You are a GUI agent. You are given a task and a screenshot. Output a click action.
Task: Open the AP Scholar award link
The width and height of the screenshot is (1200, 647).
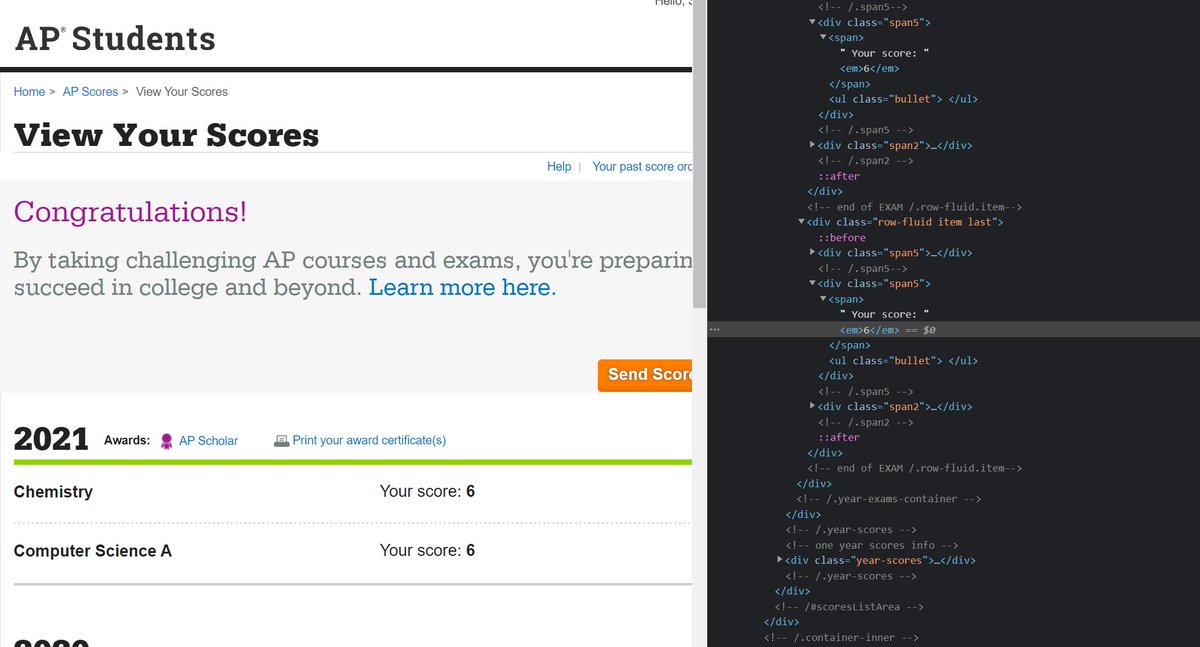click(x=208, y=441)
